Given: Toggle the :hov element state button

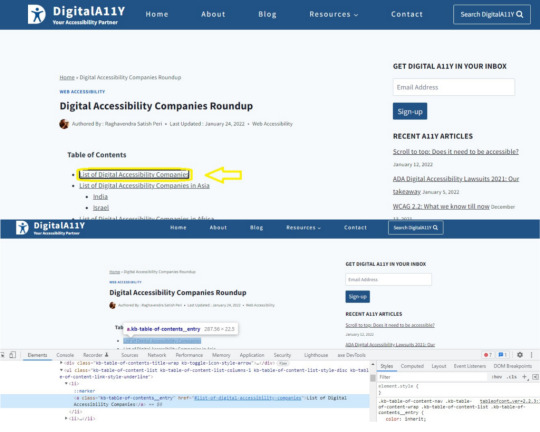Looking at the screenshot, I should pos(497,377).
